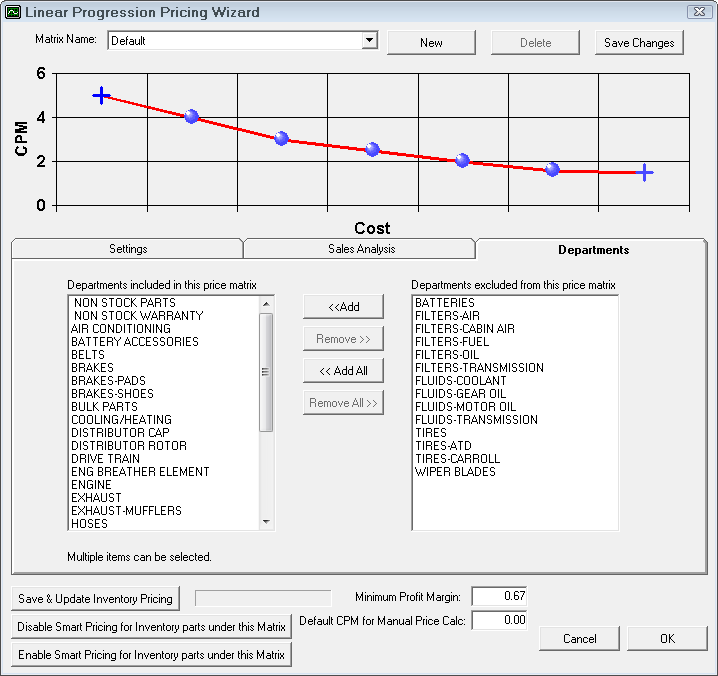Click the New matrix button
Image resolution: width=718 pixels, height=676 pixels.
(x=431, y=43)
